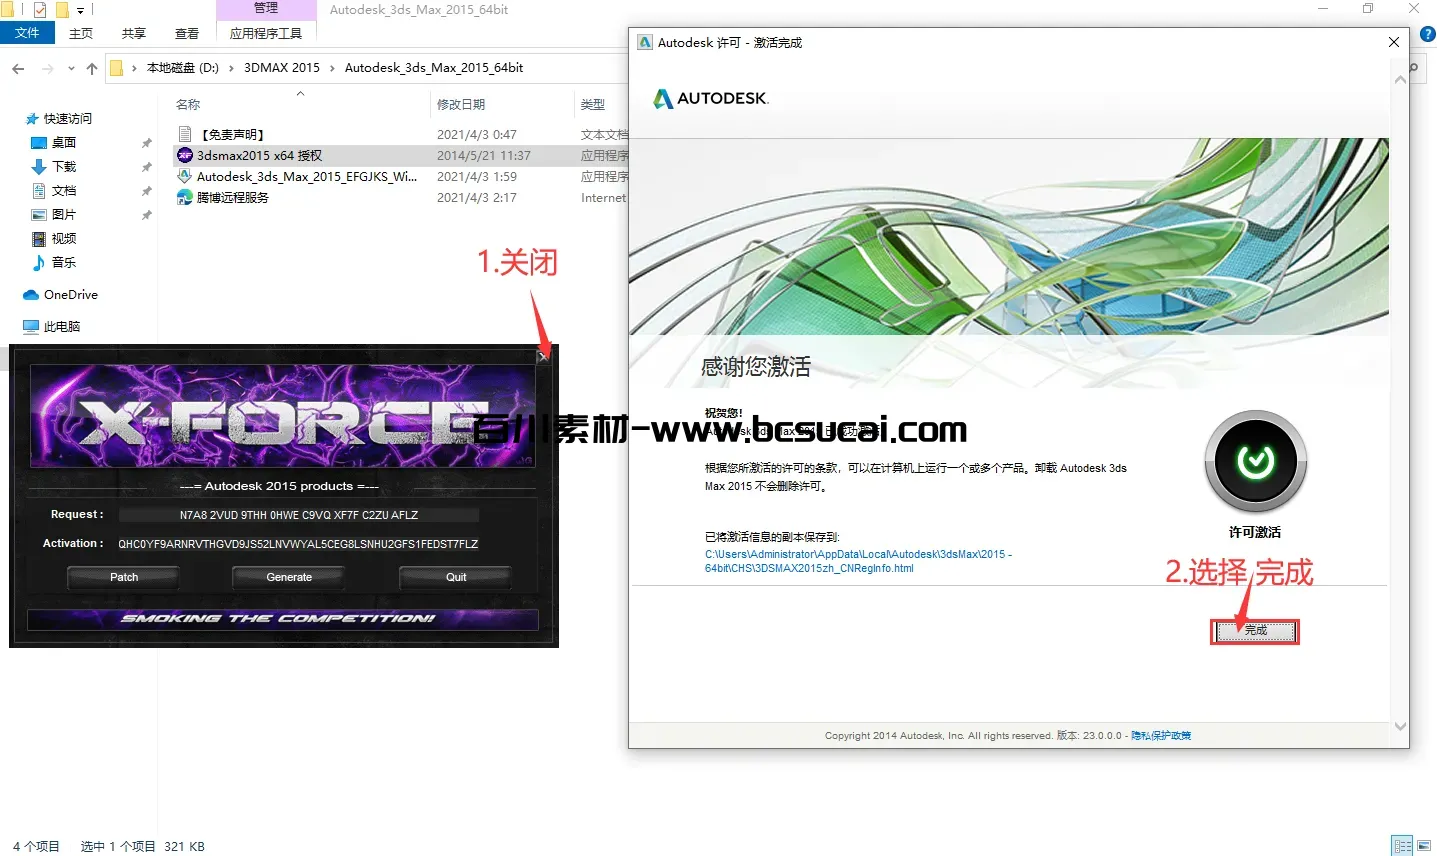The image size is (1437, 856).
Task: Click the new folder icon in title bar
Action: [x=61, y=10]
